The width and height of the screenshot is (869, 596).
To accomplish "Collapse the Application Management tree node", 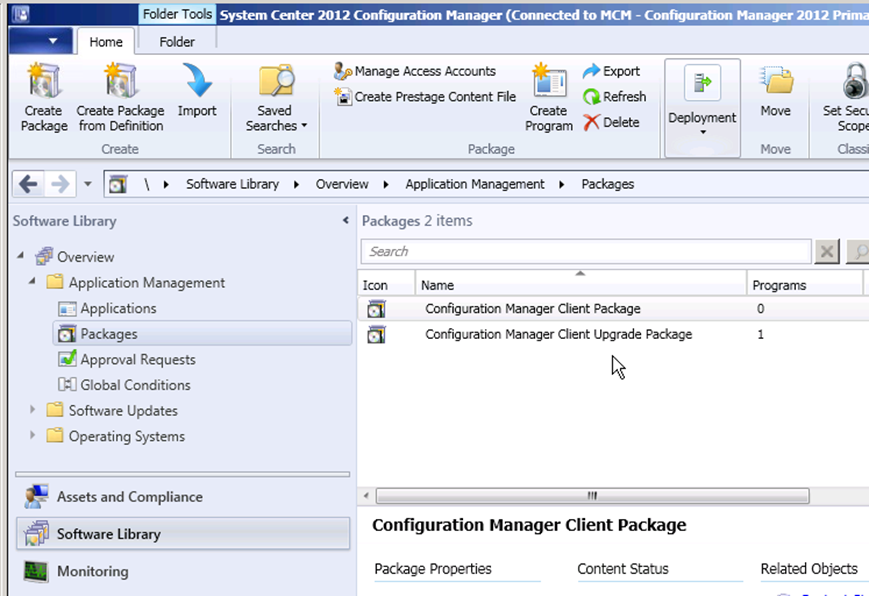I will (32, 282).
